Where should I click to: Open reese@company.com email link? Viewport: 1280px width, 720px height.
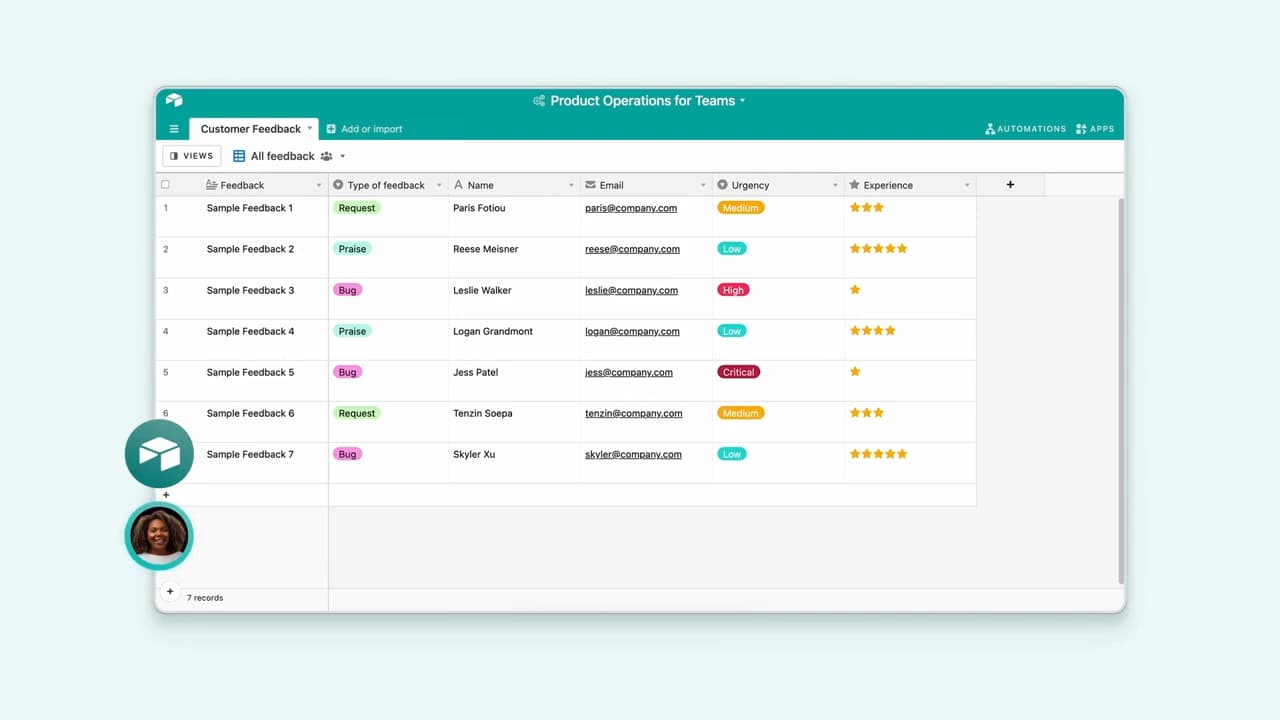(633, 249)
